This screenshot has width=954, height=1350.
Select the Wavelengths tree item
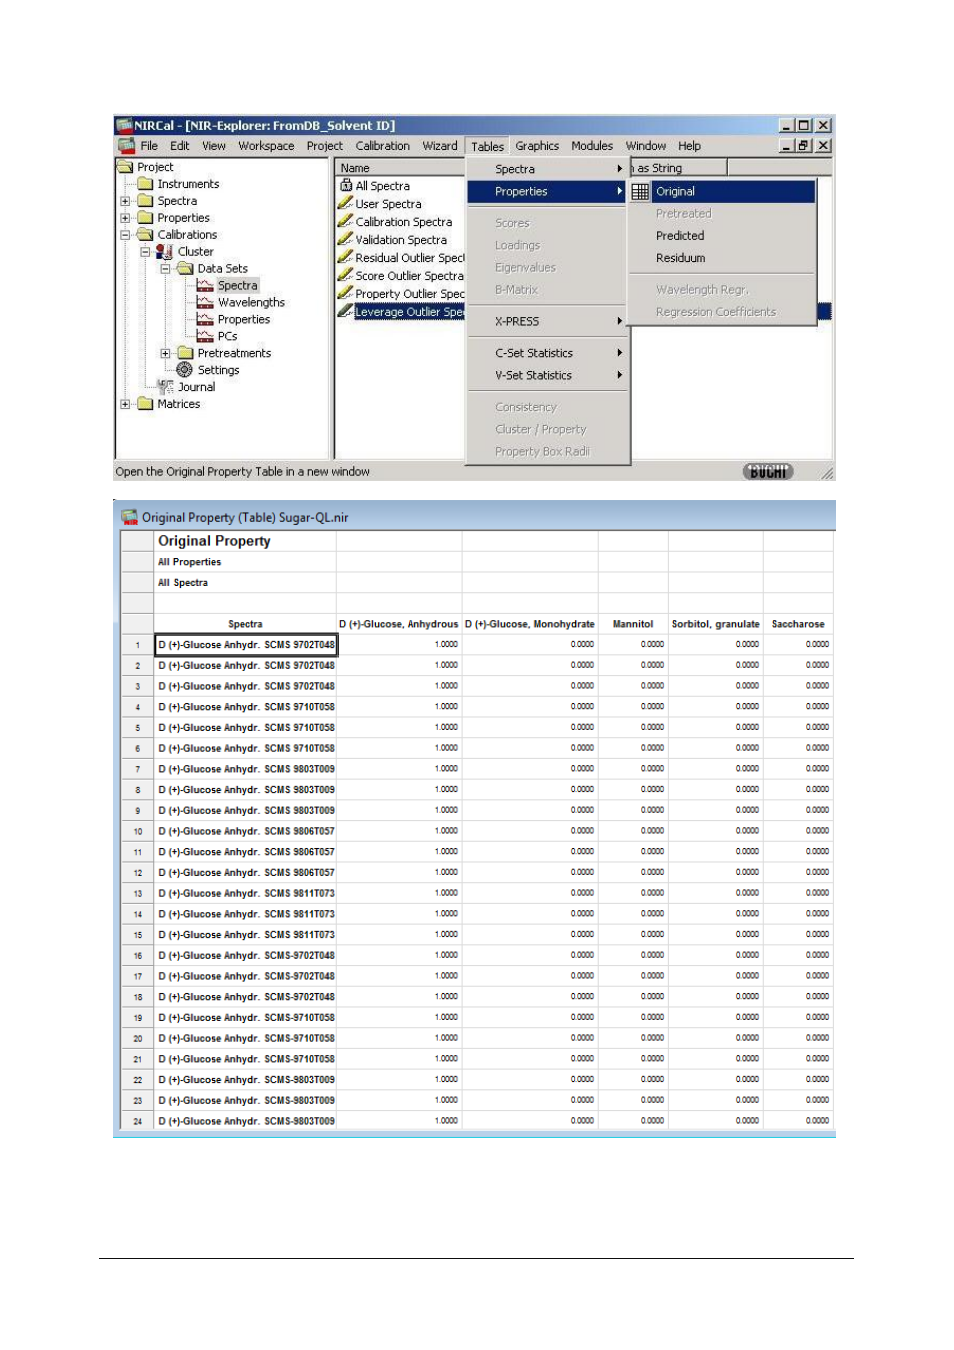251,303
